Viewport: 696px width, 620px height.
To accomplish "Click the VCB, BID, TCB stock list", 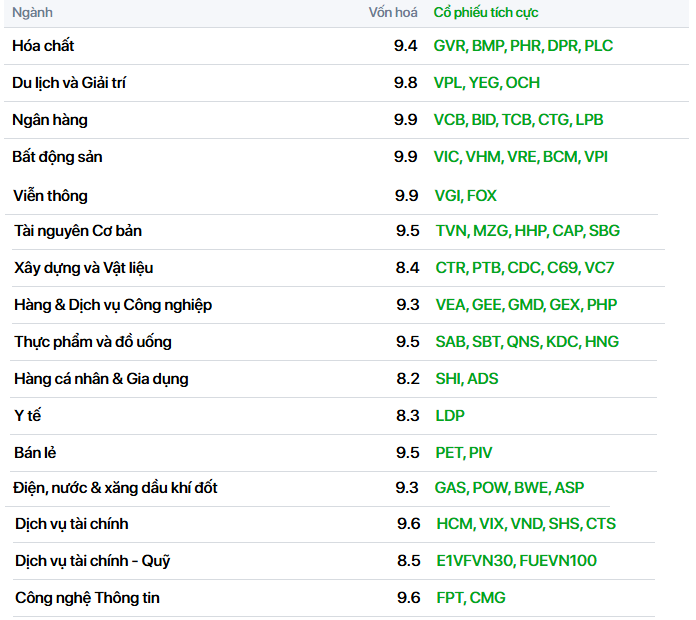I will pos(518,120).
